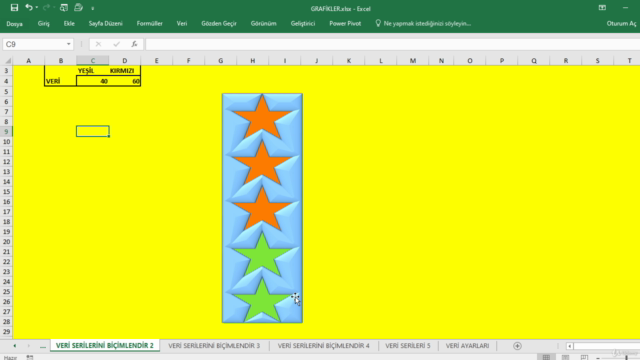
Task: Select row 9 header
Action: click(x=6, y=131)
